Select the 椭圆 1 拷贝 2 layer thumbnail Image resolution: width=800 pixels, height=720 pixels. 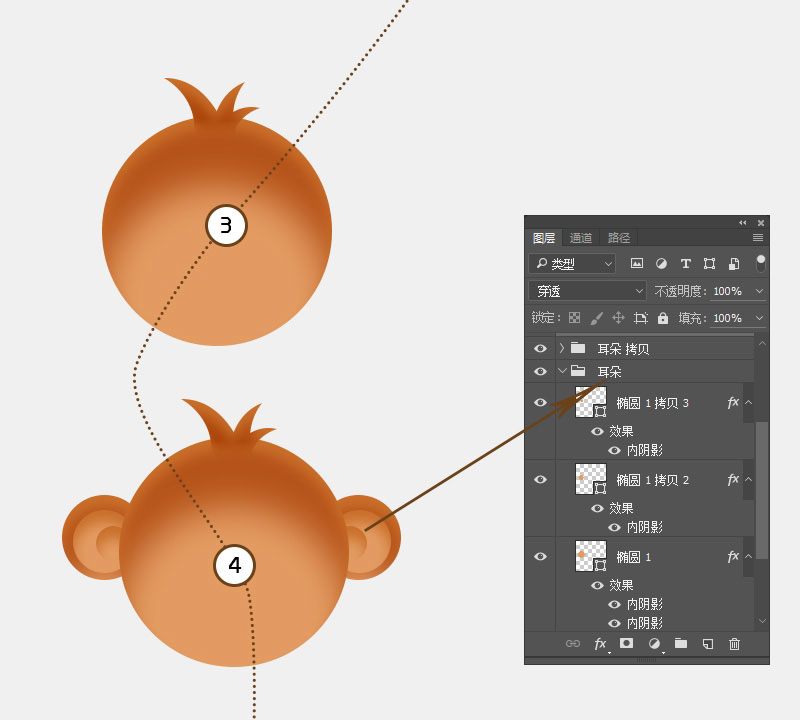pos(591,479)
